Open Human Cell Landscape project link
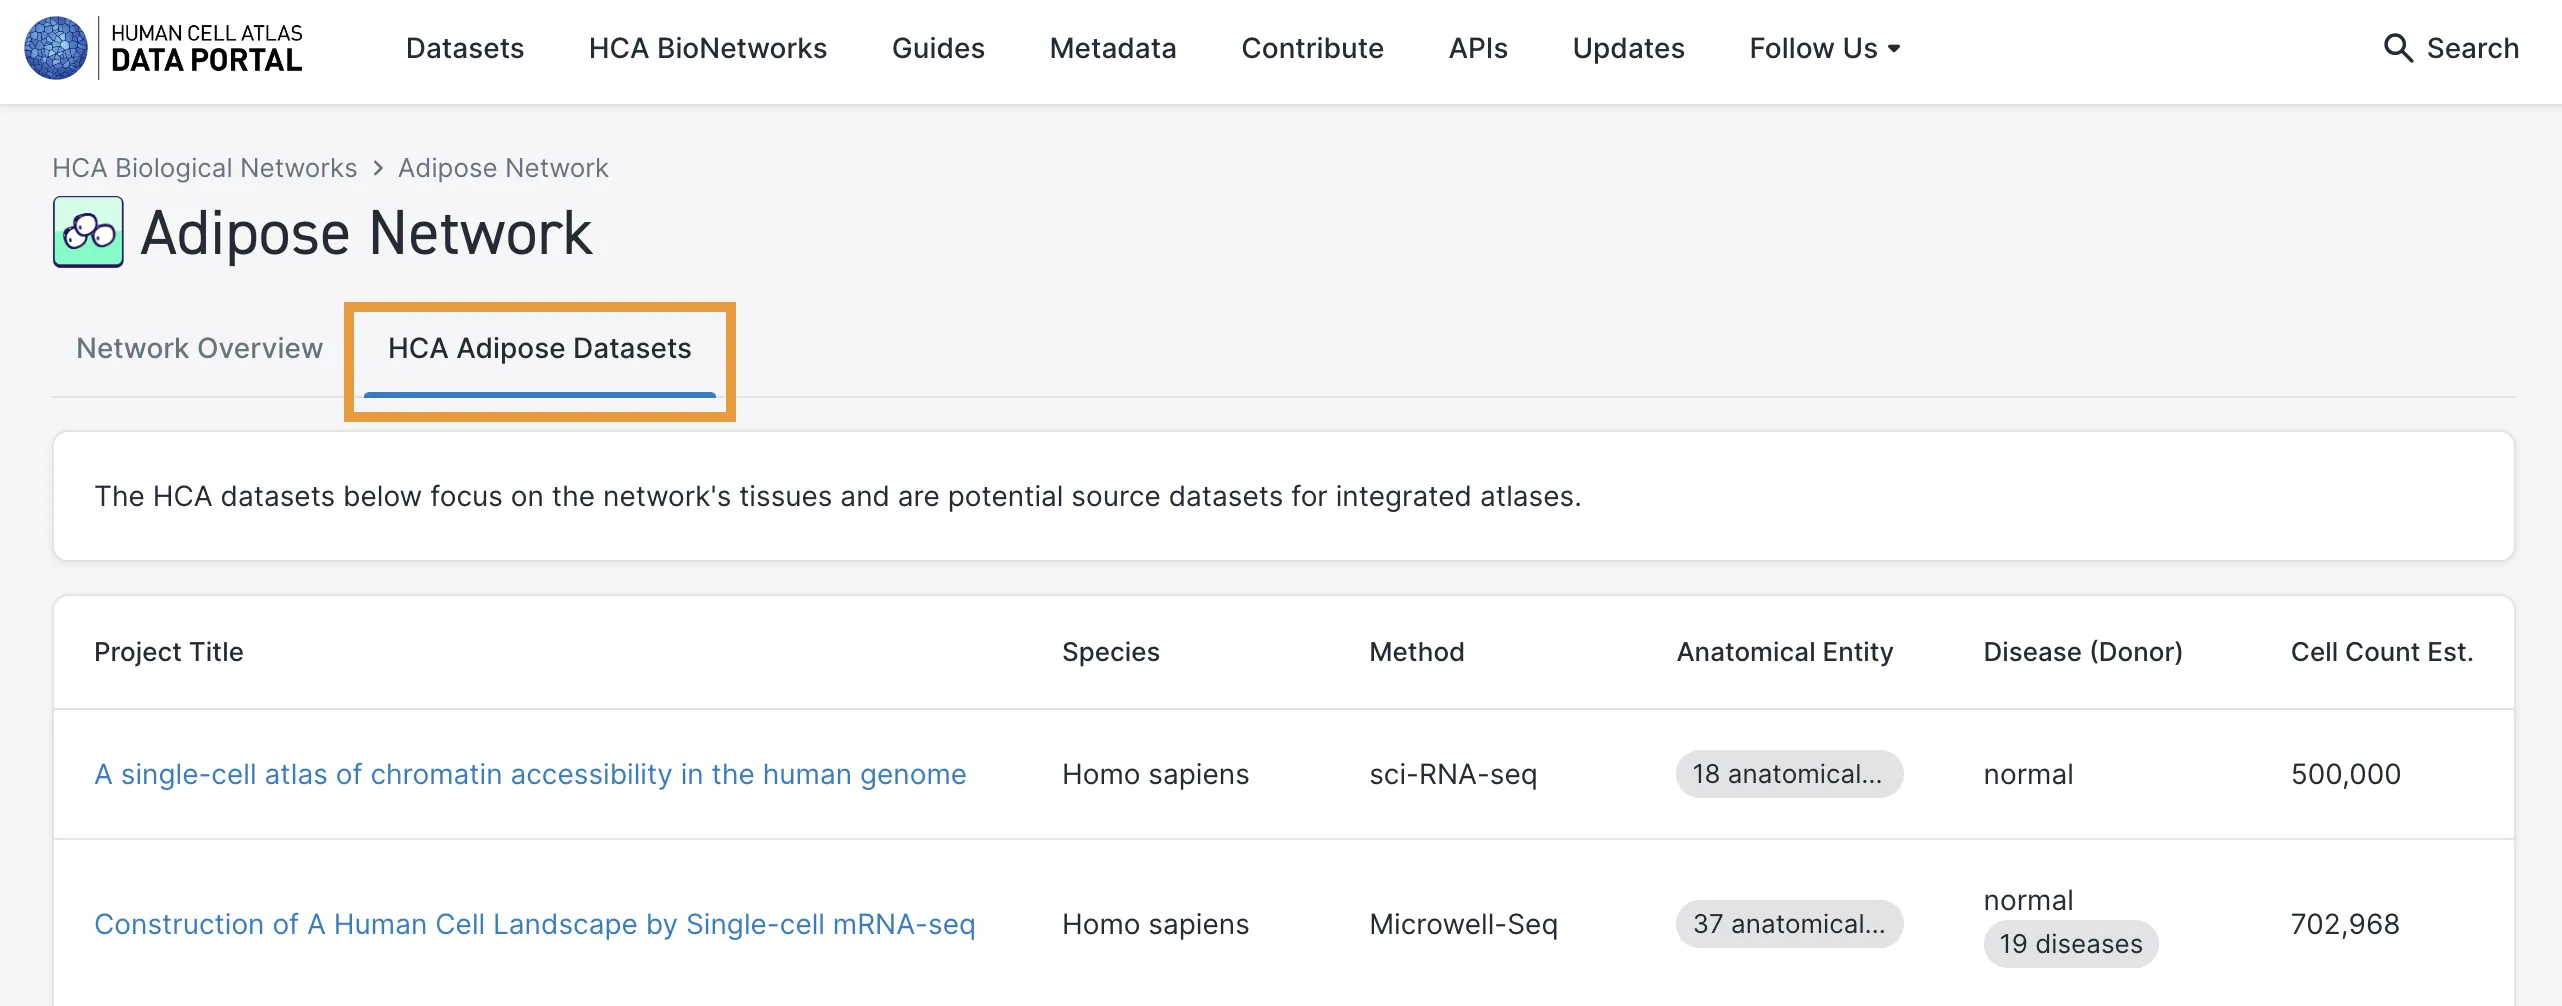The width and height of the screenshot is (2562, 1006). [x=534, y=924]
